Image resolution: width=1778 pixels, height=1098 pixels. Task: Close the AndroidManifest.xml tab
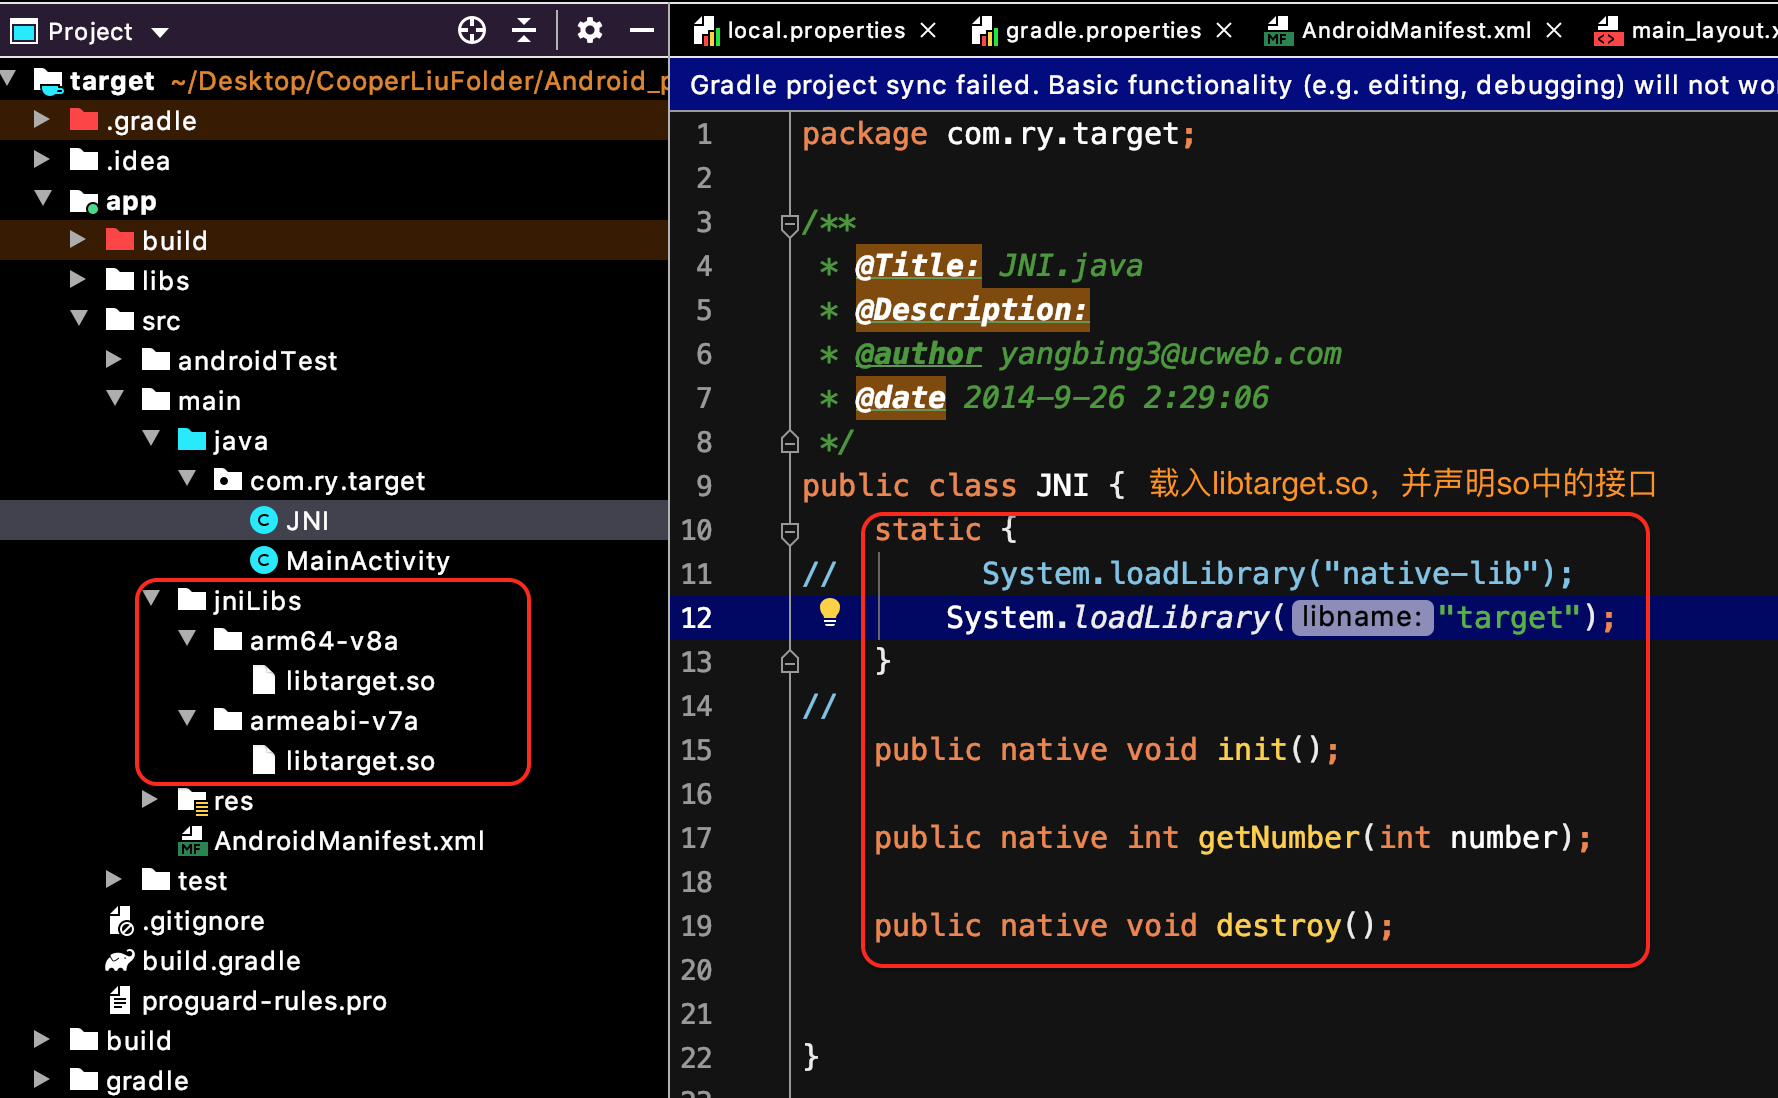click(1554, 31)
